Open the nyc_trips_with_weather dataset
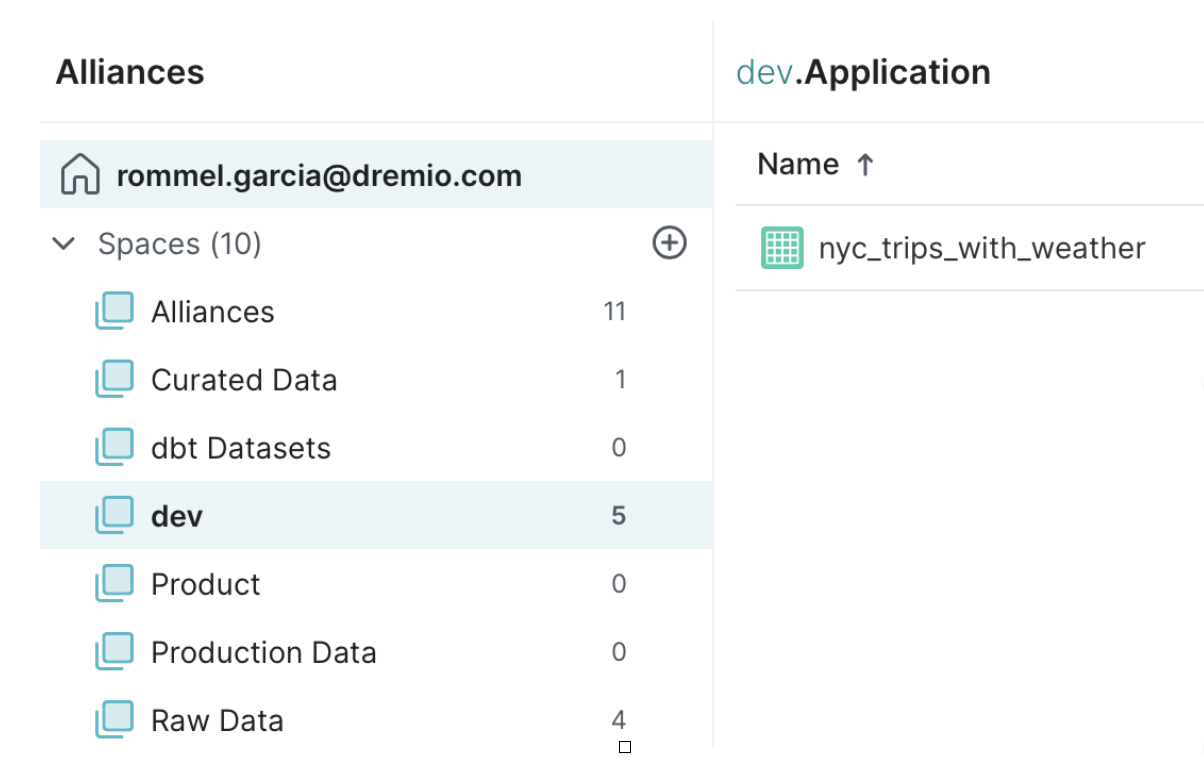Image resolution: width=1204 pixels, height=770 pixels. point(982,248)
